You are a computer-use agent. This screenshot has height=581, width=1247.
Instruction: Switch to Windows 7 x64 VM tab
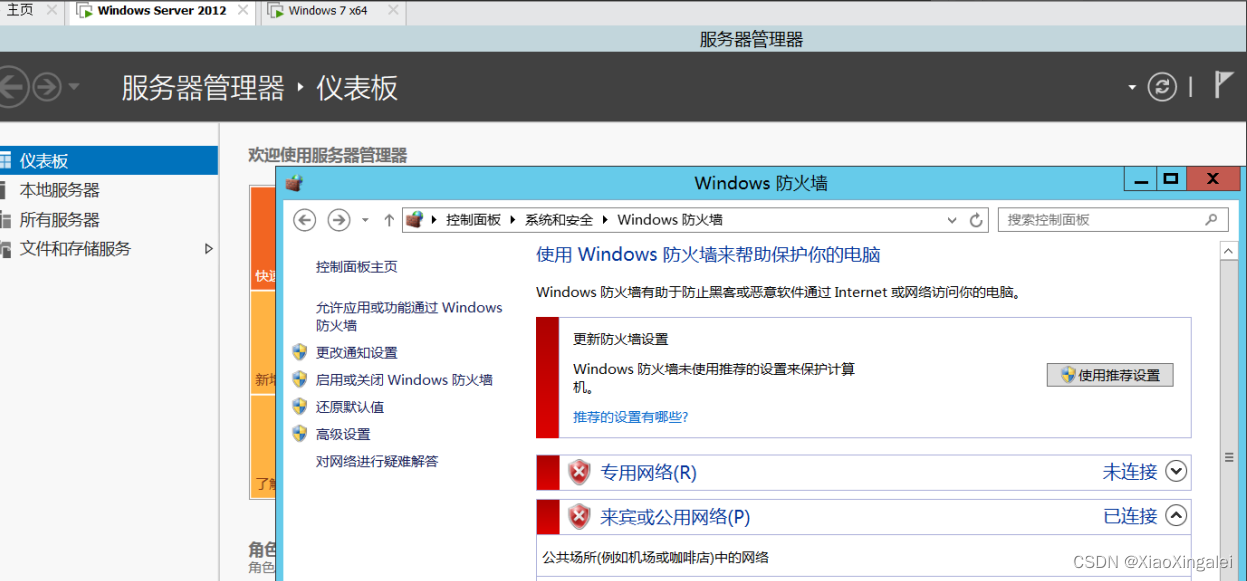coord(327,11)
